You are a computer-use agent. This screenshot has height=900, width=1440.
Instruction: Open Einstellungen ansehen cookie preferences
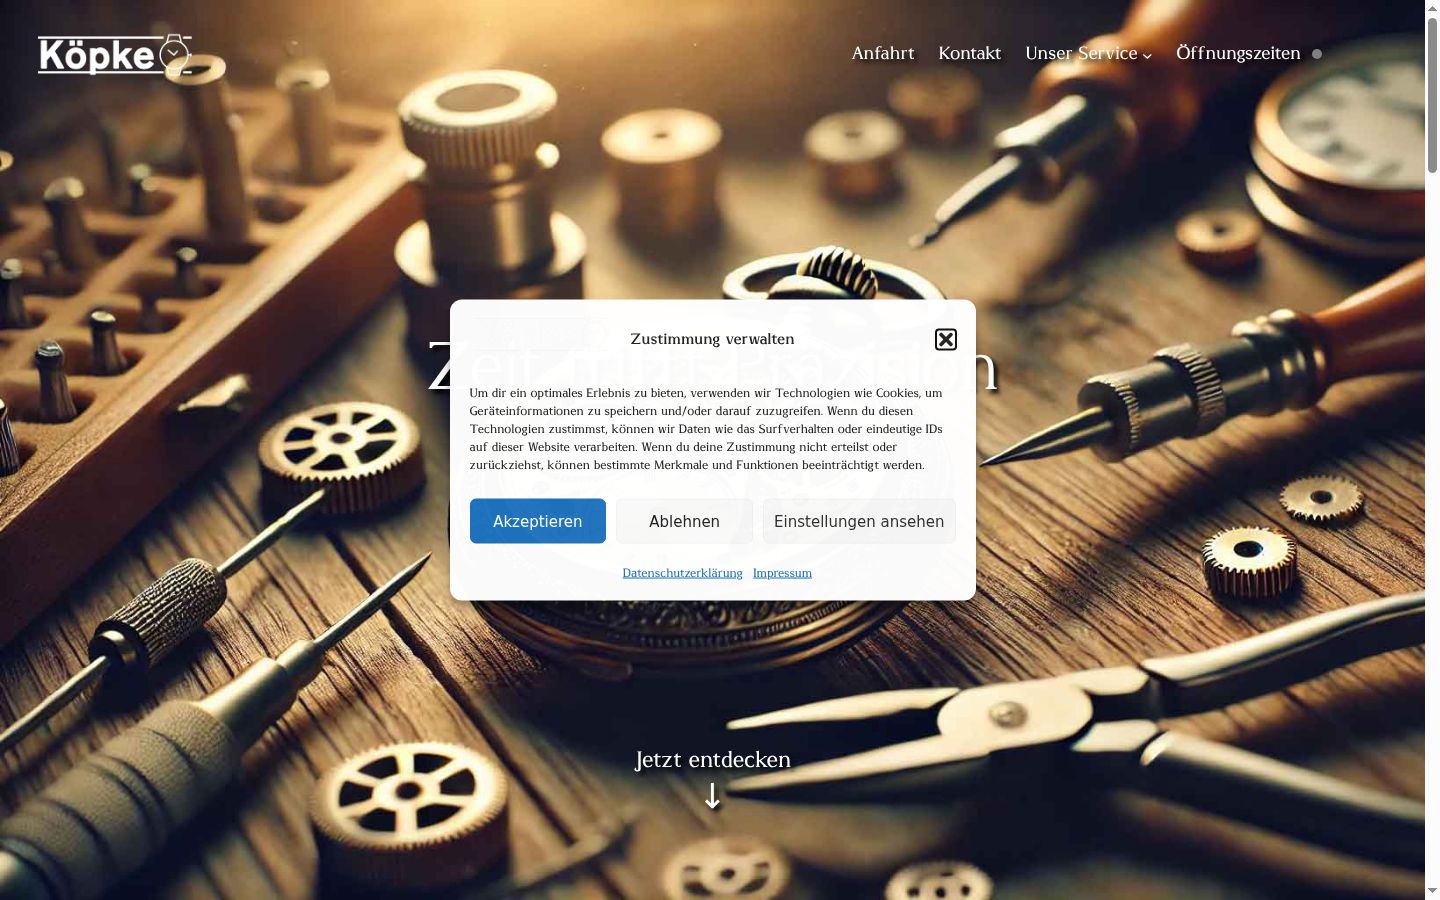coord(859,521)
